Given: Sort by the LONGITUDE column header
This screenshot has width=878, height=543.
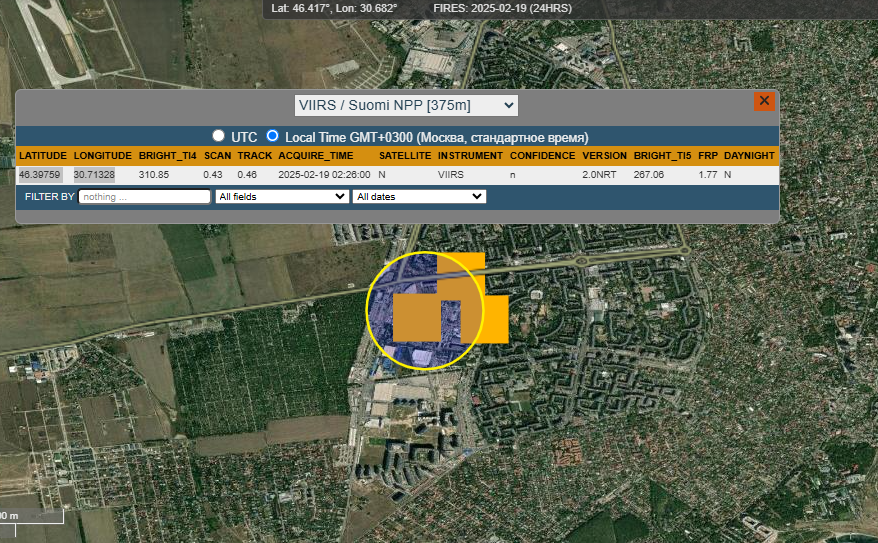Looking at the screenshot, I should (102, 156).
